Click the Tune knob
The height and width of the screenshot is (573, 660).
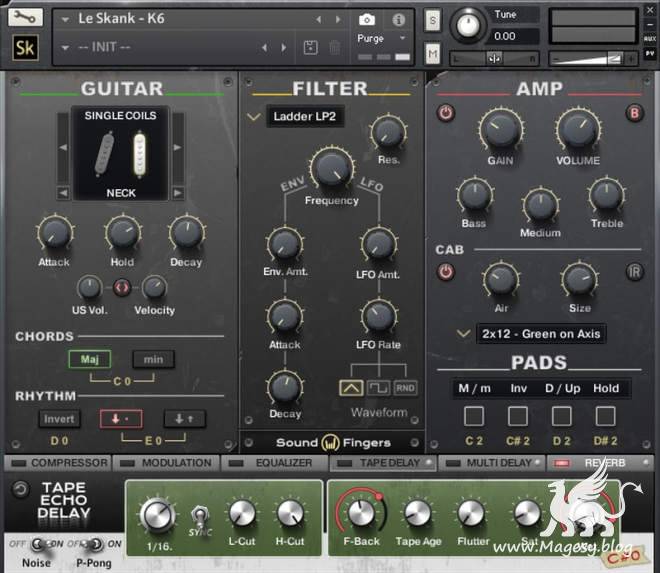click(x=468, y=25)
